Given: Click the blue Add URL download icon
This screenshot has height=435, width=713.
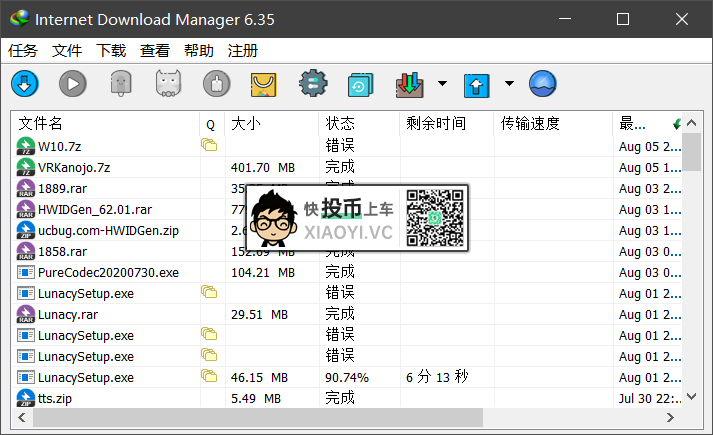Looking at the screenshot, I should click(x=25, y=83).
